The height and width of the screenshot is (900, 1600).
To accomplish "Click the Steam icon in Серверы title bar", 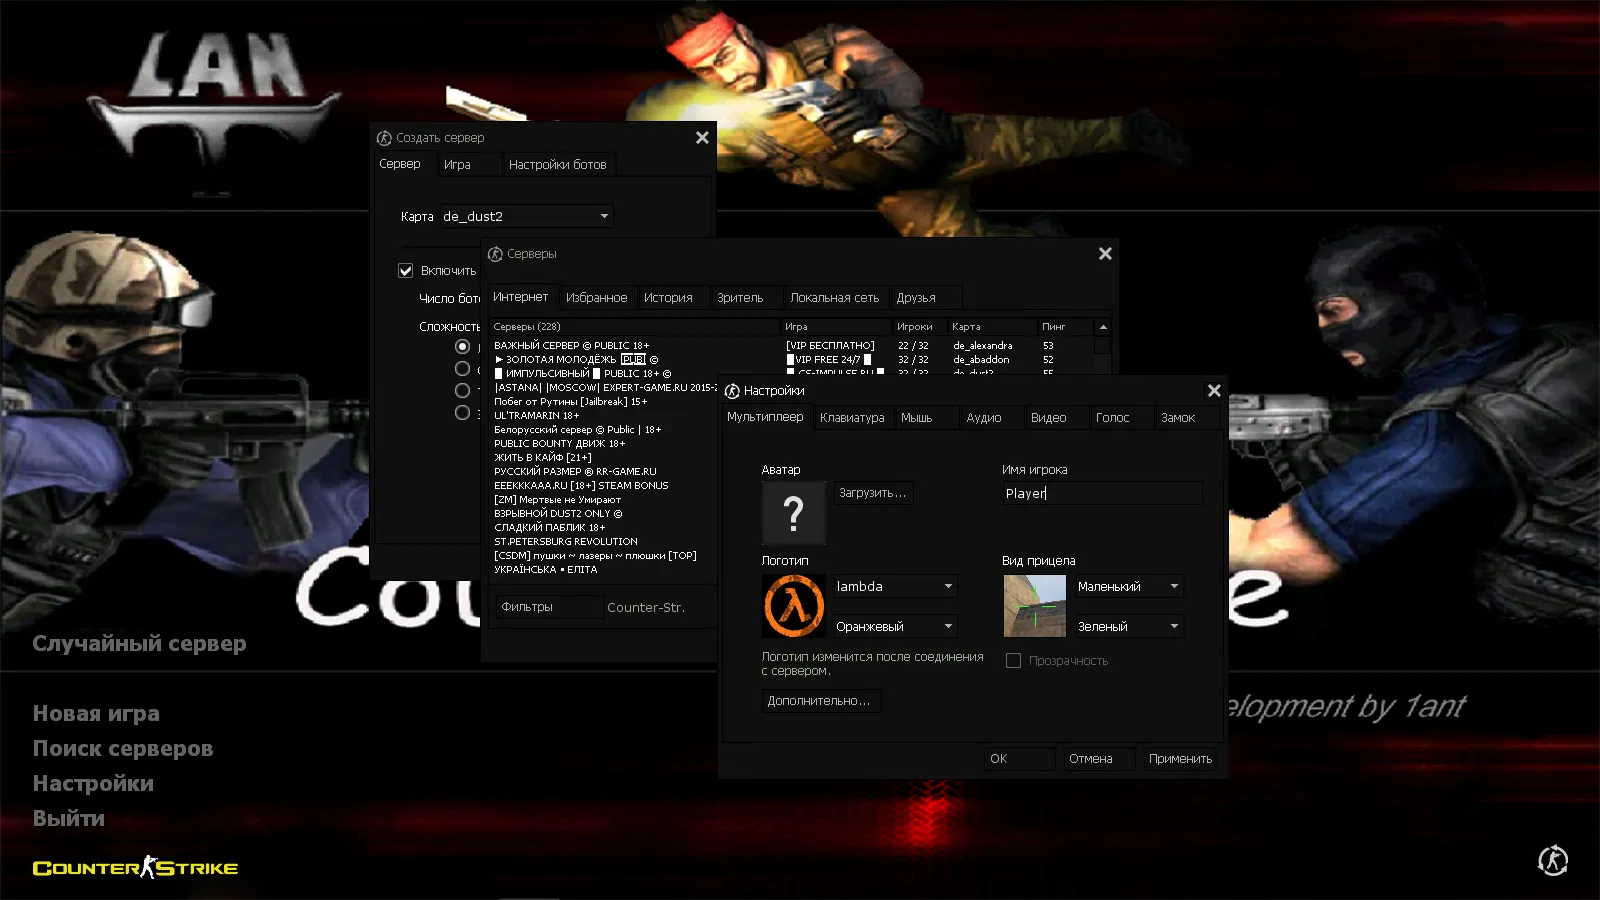I will click(x=495, y=254).
